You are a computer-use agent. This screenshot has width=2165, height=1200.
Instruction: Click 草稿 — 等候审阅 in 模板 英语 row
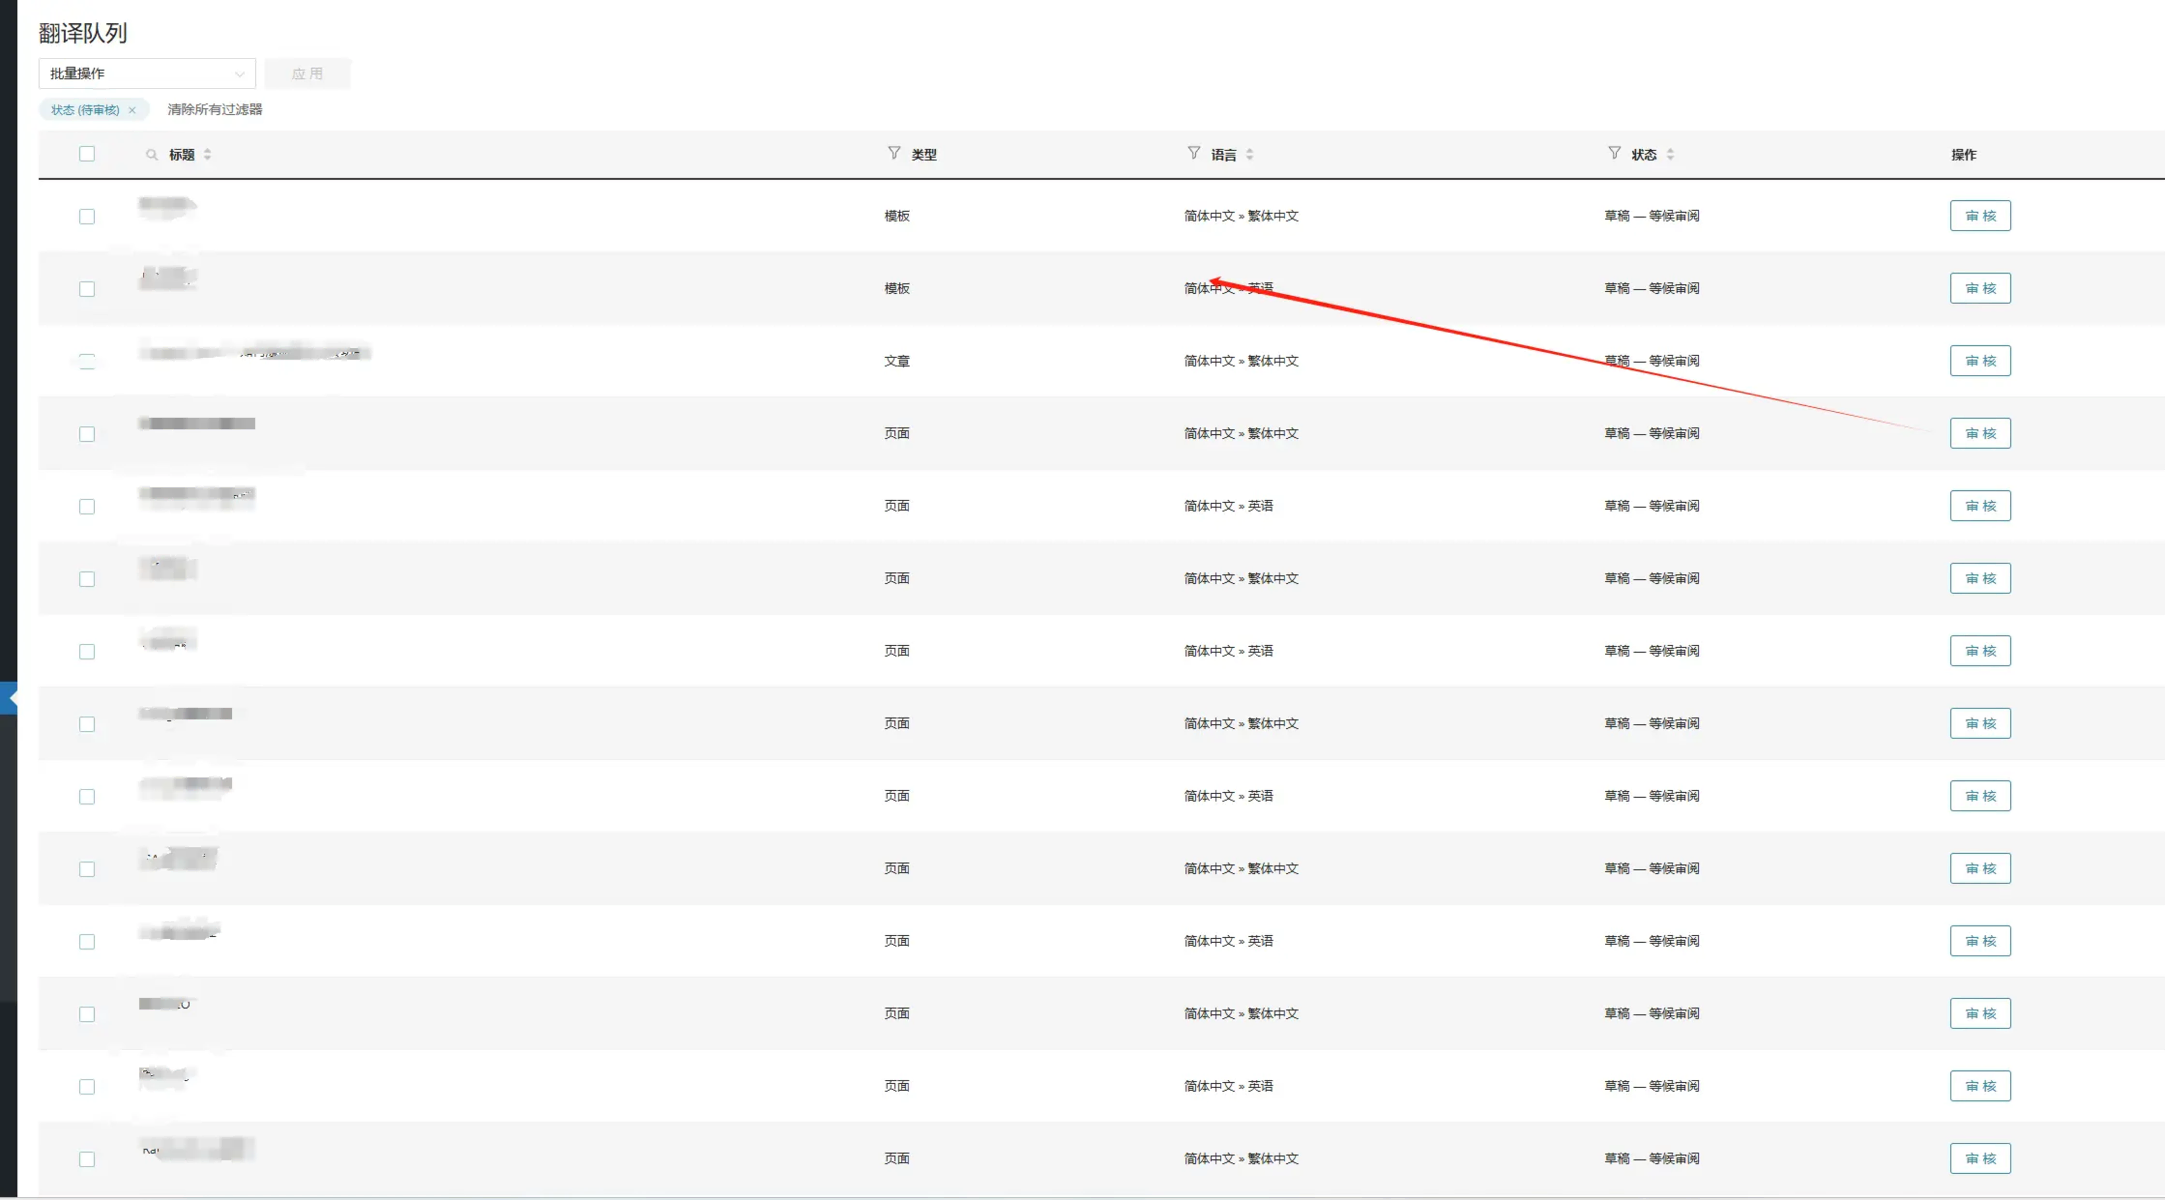click(1652, 288)
